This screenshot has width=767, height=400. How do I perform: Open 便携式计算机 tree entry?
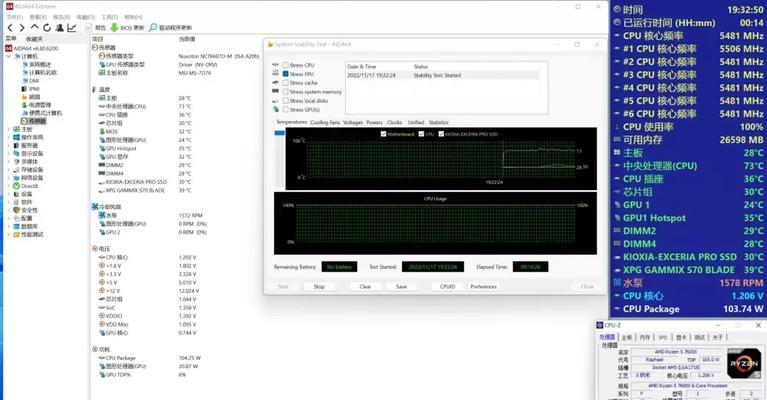45,113
